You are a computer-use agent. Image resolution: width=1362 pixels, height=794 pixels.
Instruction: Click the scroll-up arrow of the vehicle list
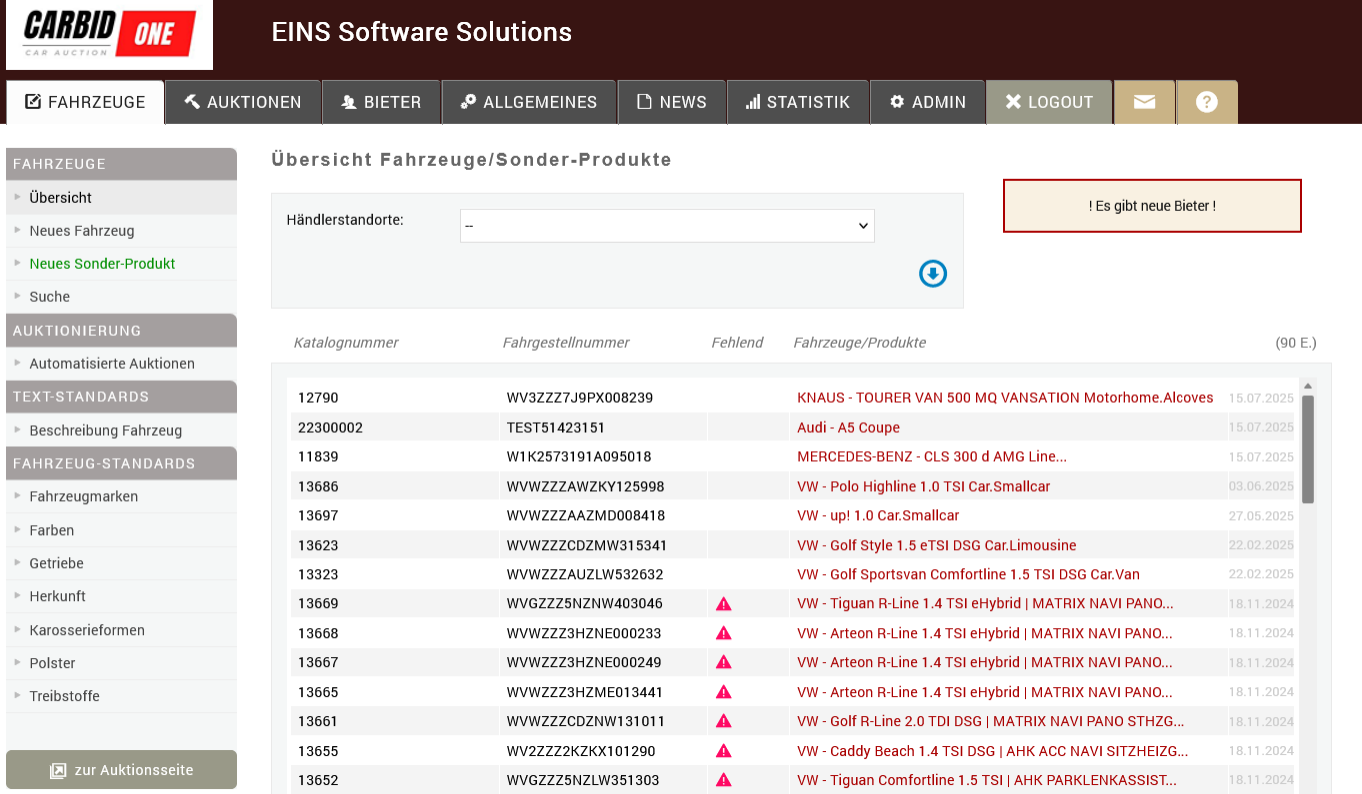pos(1307,387)
